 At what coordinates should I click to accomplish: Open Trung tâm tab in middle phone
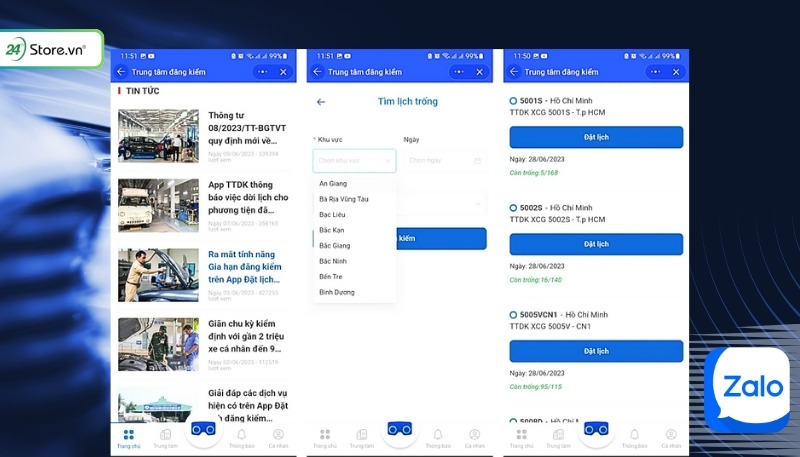point(362,439)
